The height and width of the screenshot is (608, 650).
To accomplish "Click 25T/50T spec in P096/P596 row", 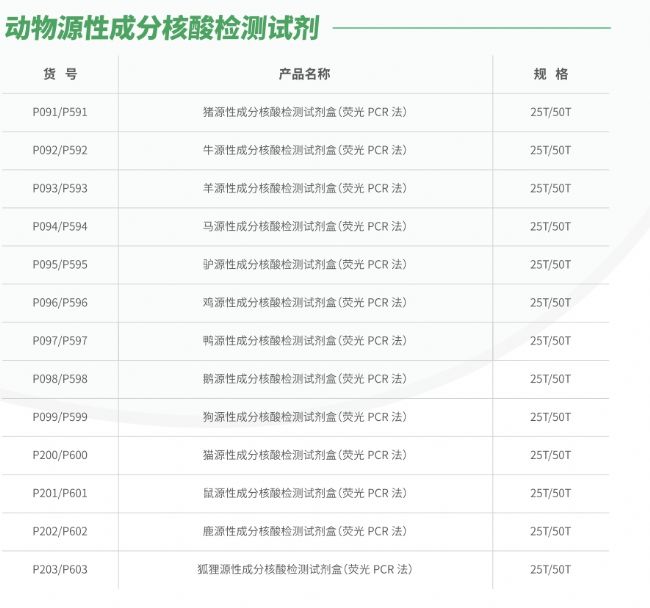I will pos(551,303).
